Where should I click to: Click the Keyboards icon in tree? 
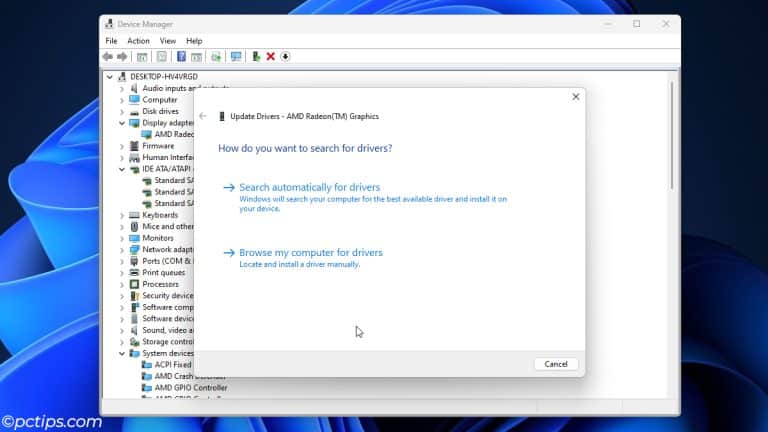tap(134, 215)
